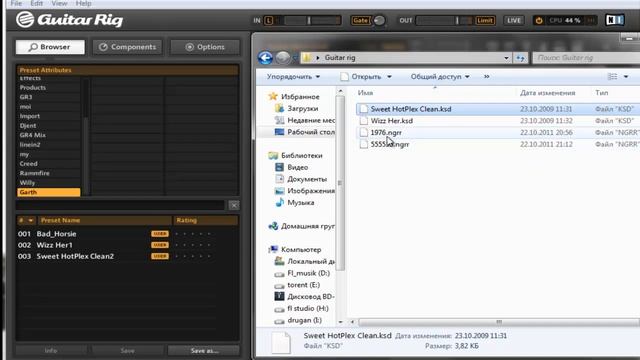Image resolution: width=640 pixels, height=360 pixels.
Task: Click the folder search field
Action: coord(587,58)
